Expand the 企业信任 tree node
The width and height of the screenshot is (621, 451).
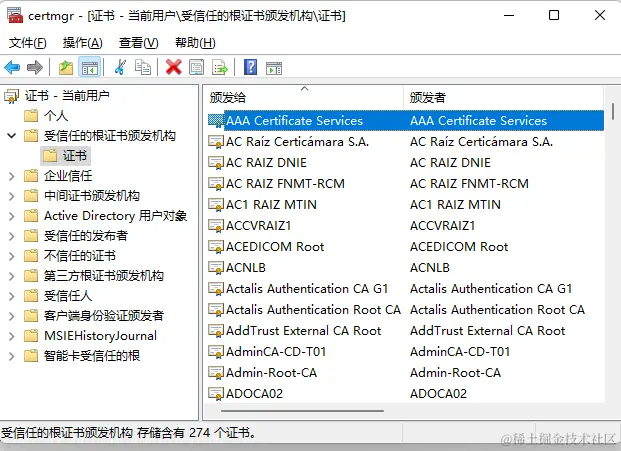pyautogui.click(x=11, y=176)
